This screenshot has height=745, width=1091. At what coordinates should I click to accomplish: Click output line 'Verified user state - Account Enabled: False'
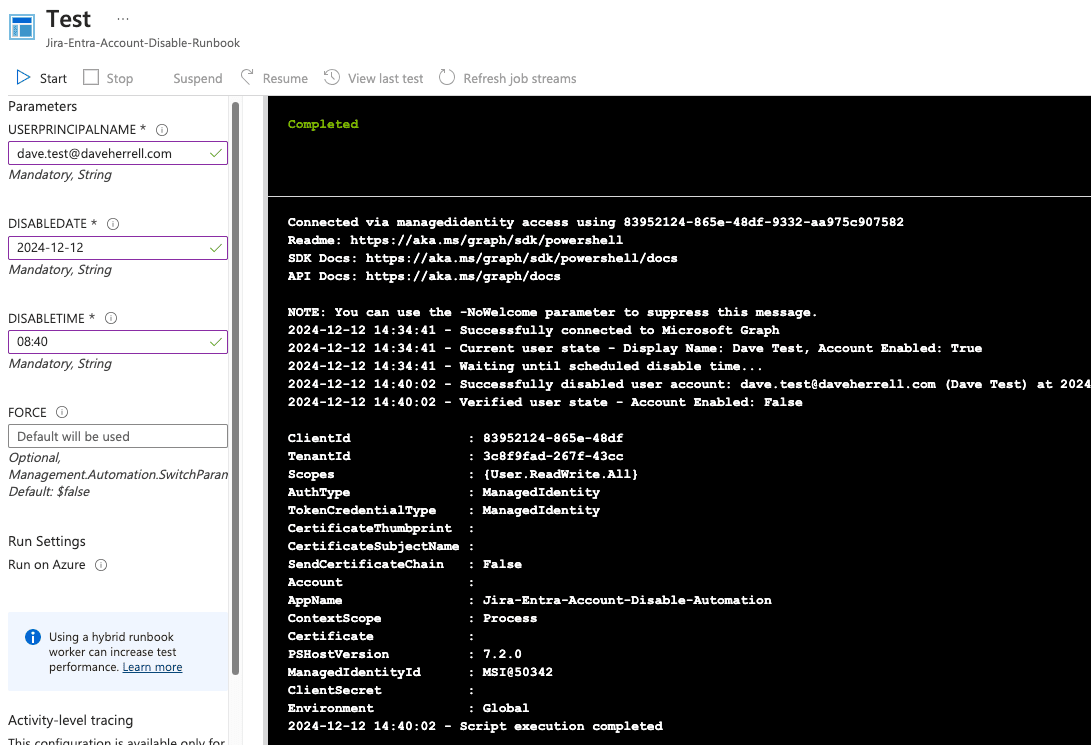click(x=545, y=402)
